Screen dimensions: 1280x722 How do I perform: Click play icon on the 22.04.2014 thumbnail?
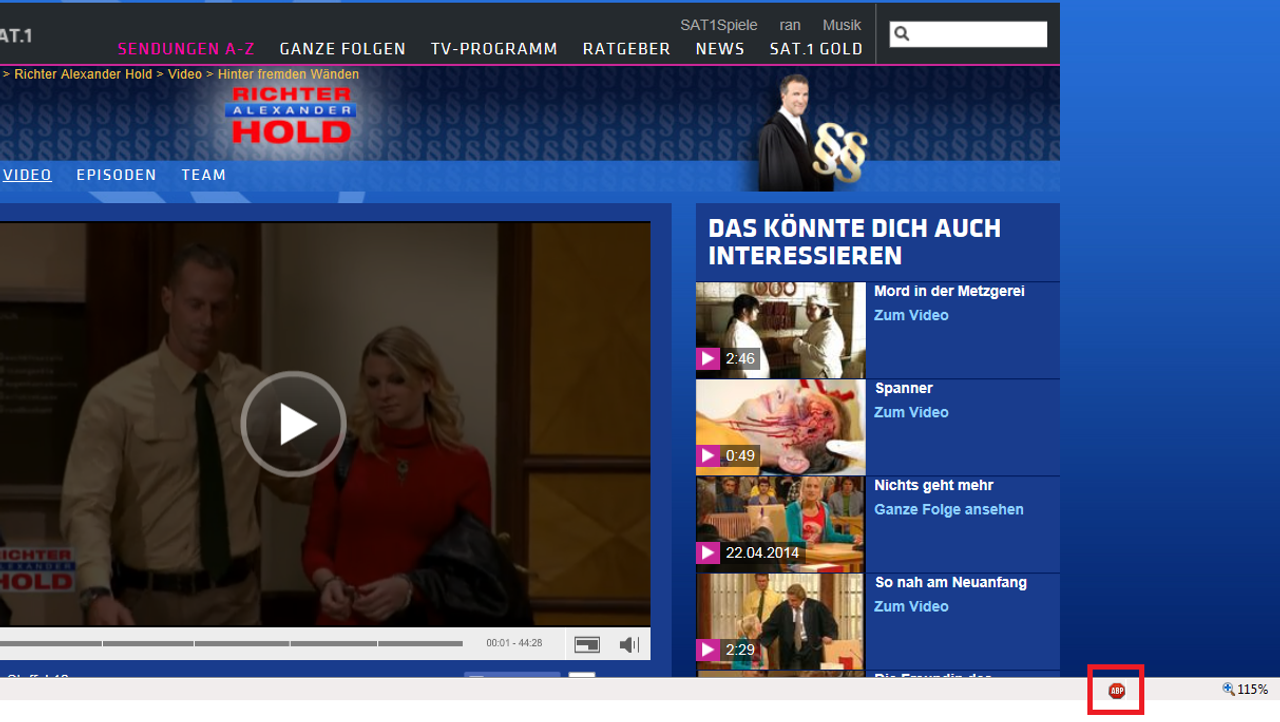tap(708, 552)
